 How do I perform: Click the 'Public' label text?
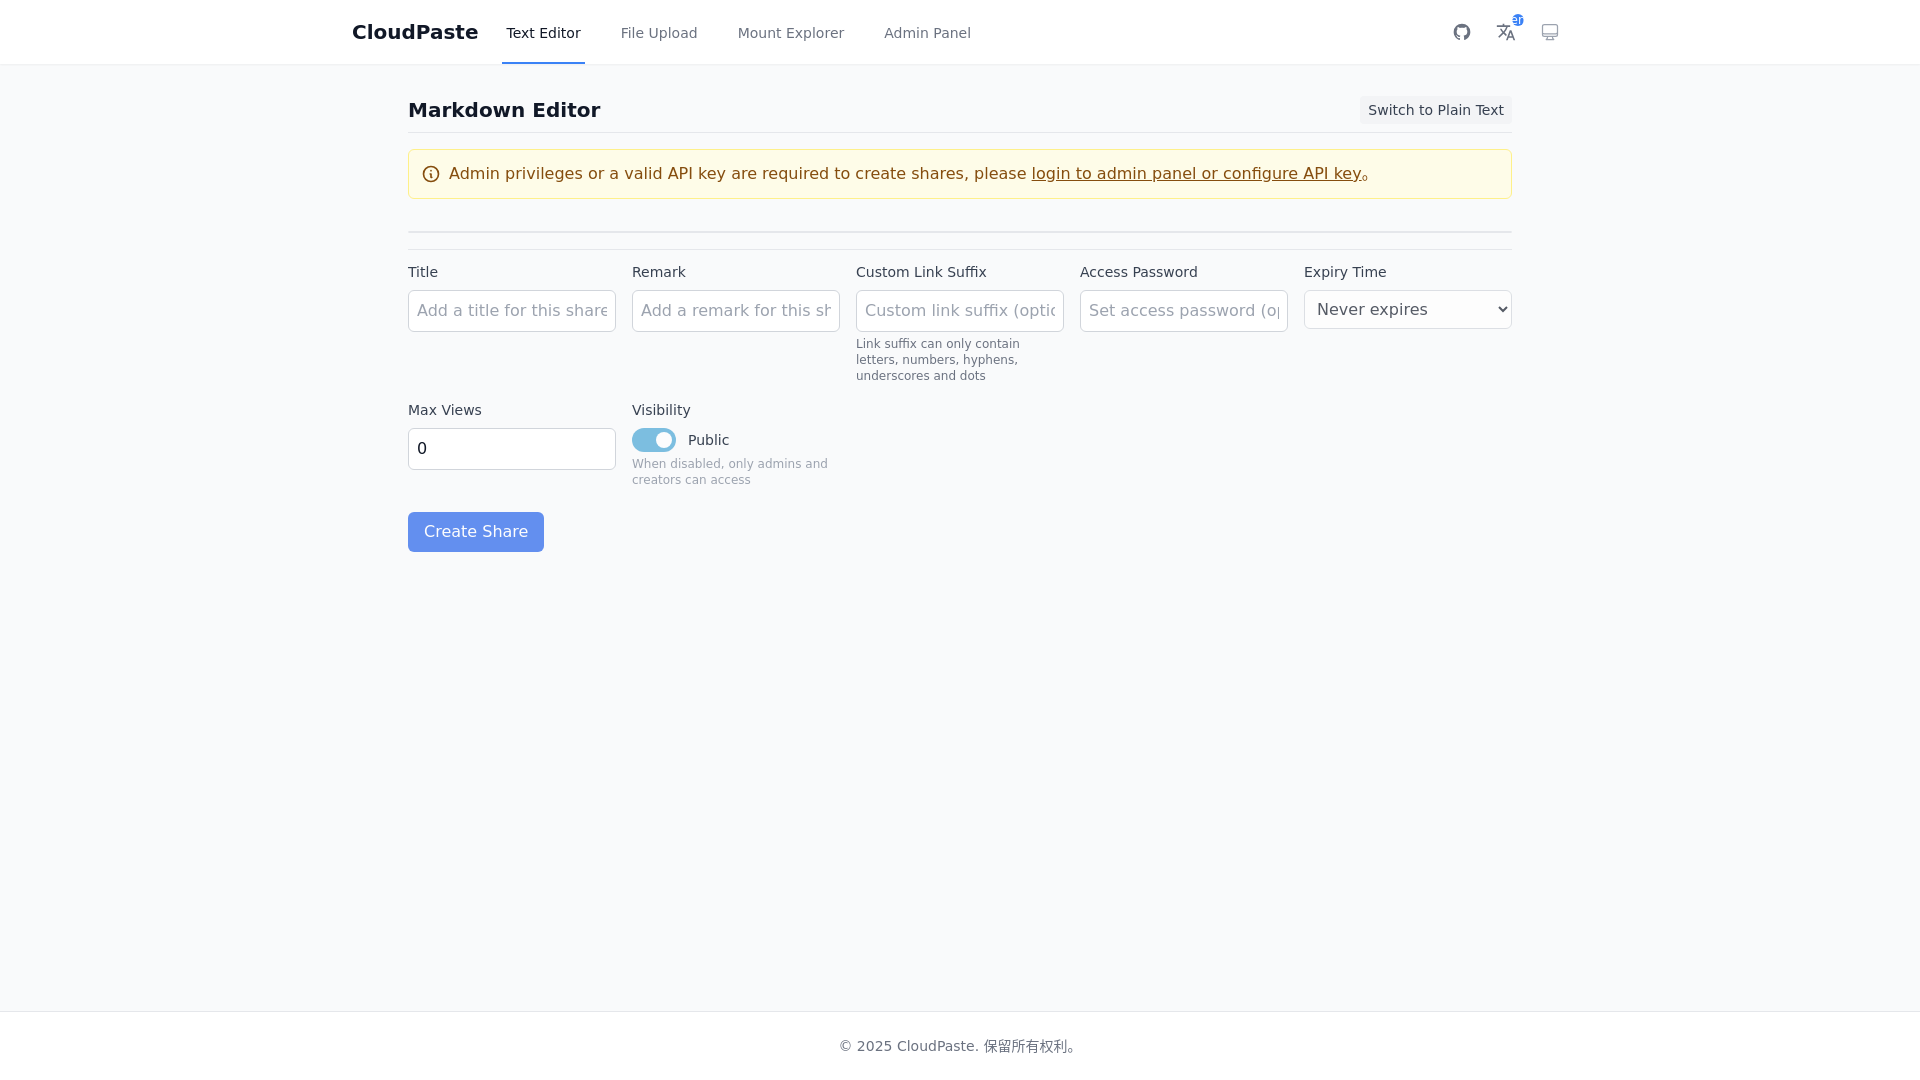708,440
